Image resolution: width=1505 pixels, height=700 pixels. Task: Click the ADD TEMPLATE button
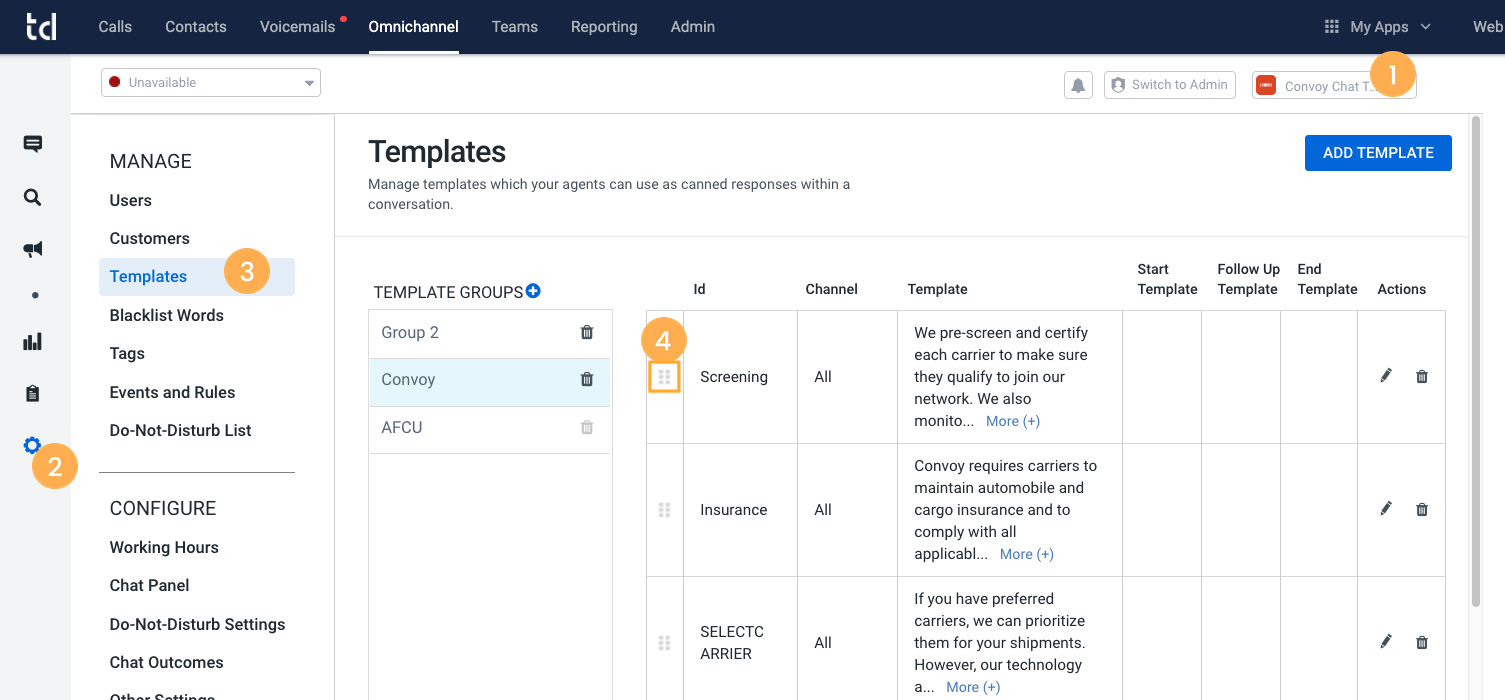coord(1378,153)
